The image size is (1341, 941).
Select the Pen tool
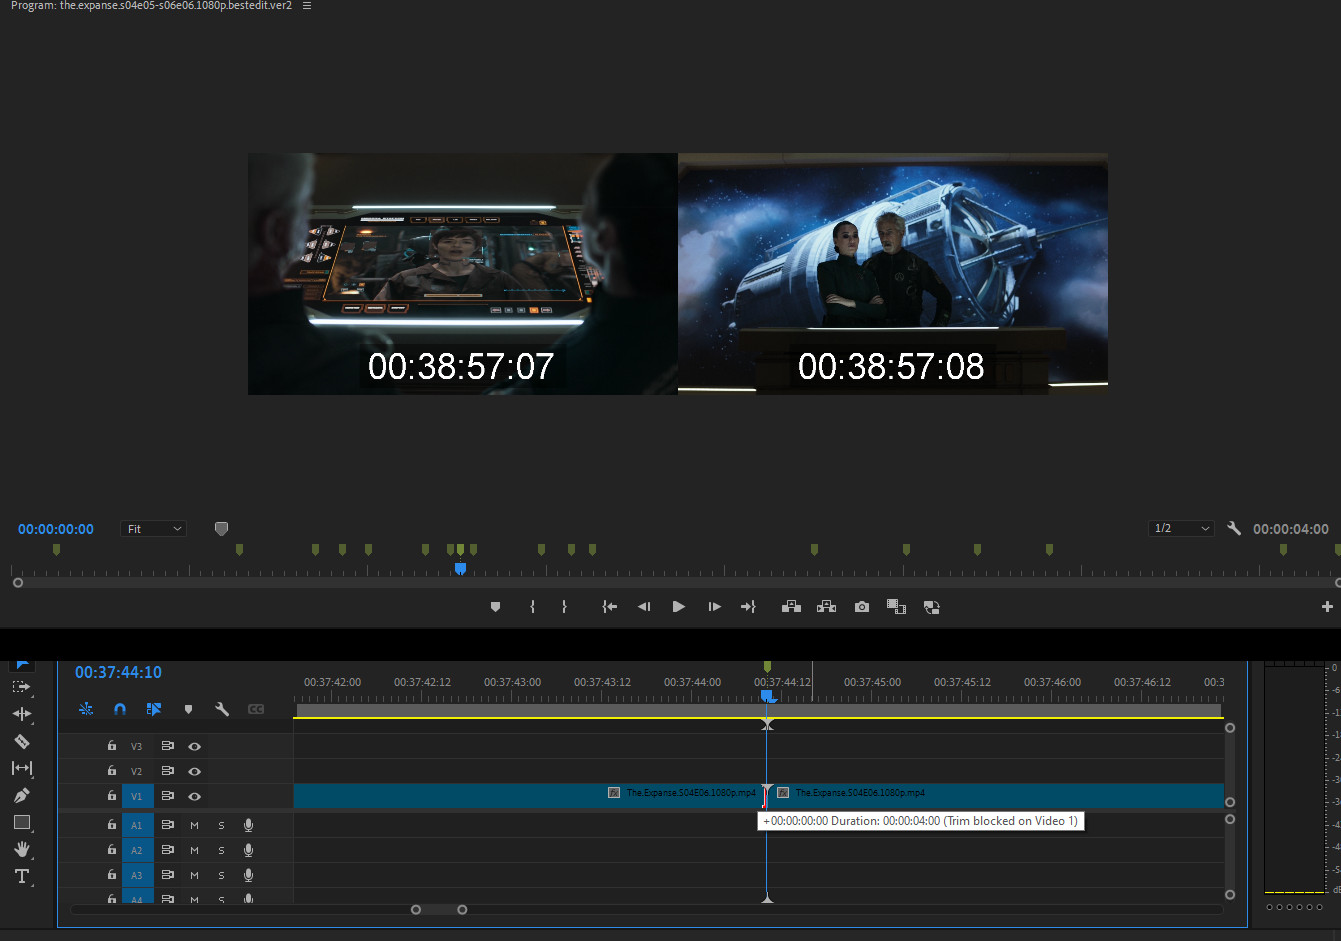coord(21,795)
